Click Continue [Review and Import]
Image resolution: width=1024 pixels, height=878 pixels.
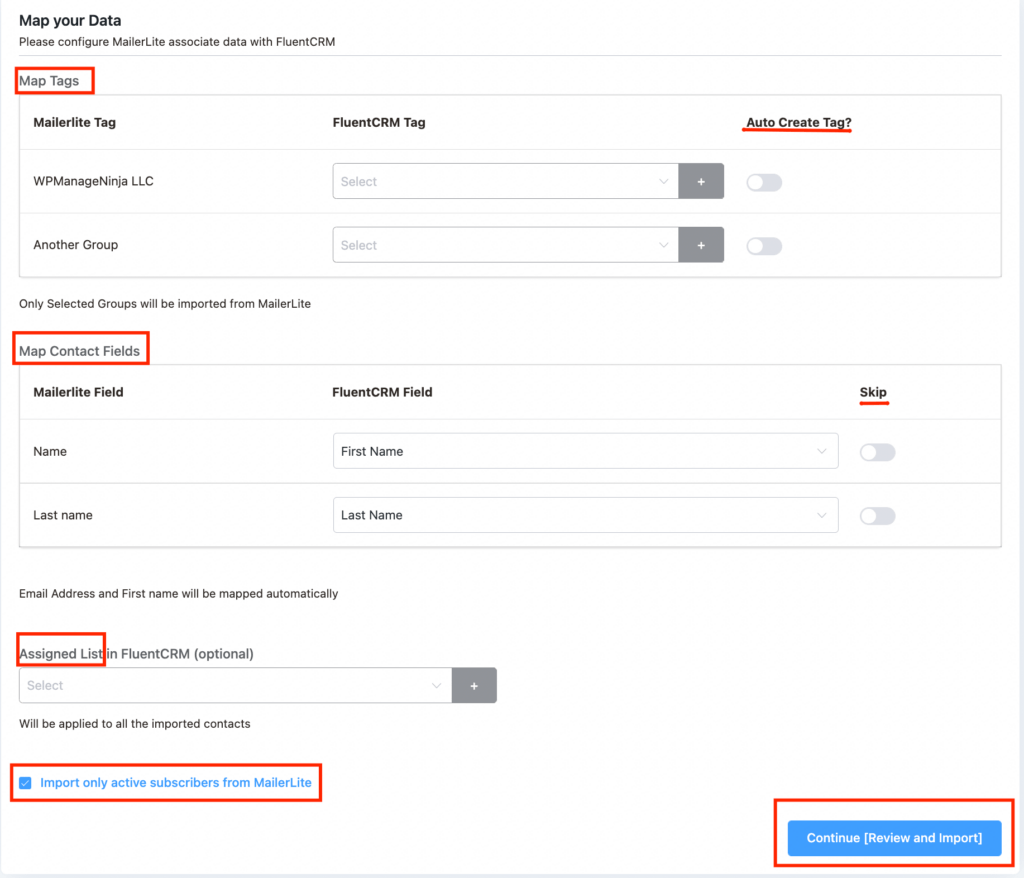click(893, 837)
